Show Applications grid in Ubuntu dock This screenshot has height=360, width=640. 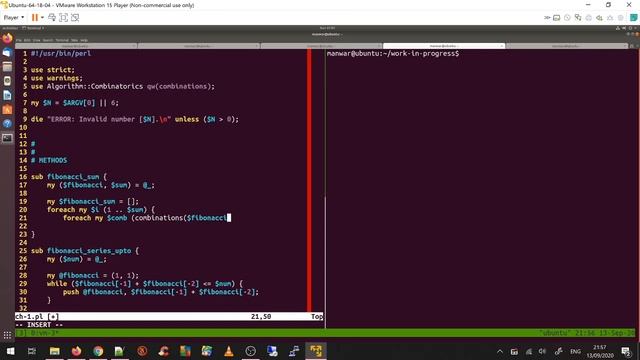pyautogui.click(x=7, y=336)
